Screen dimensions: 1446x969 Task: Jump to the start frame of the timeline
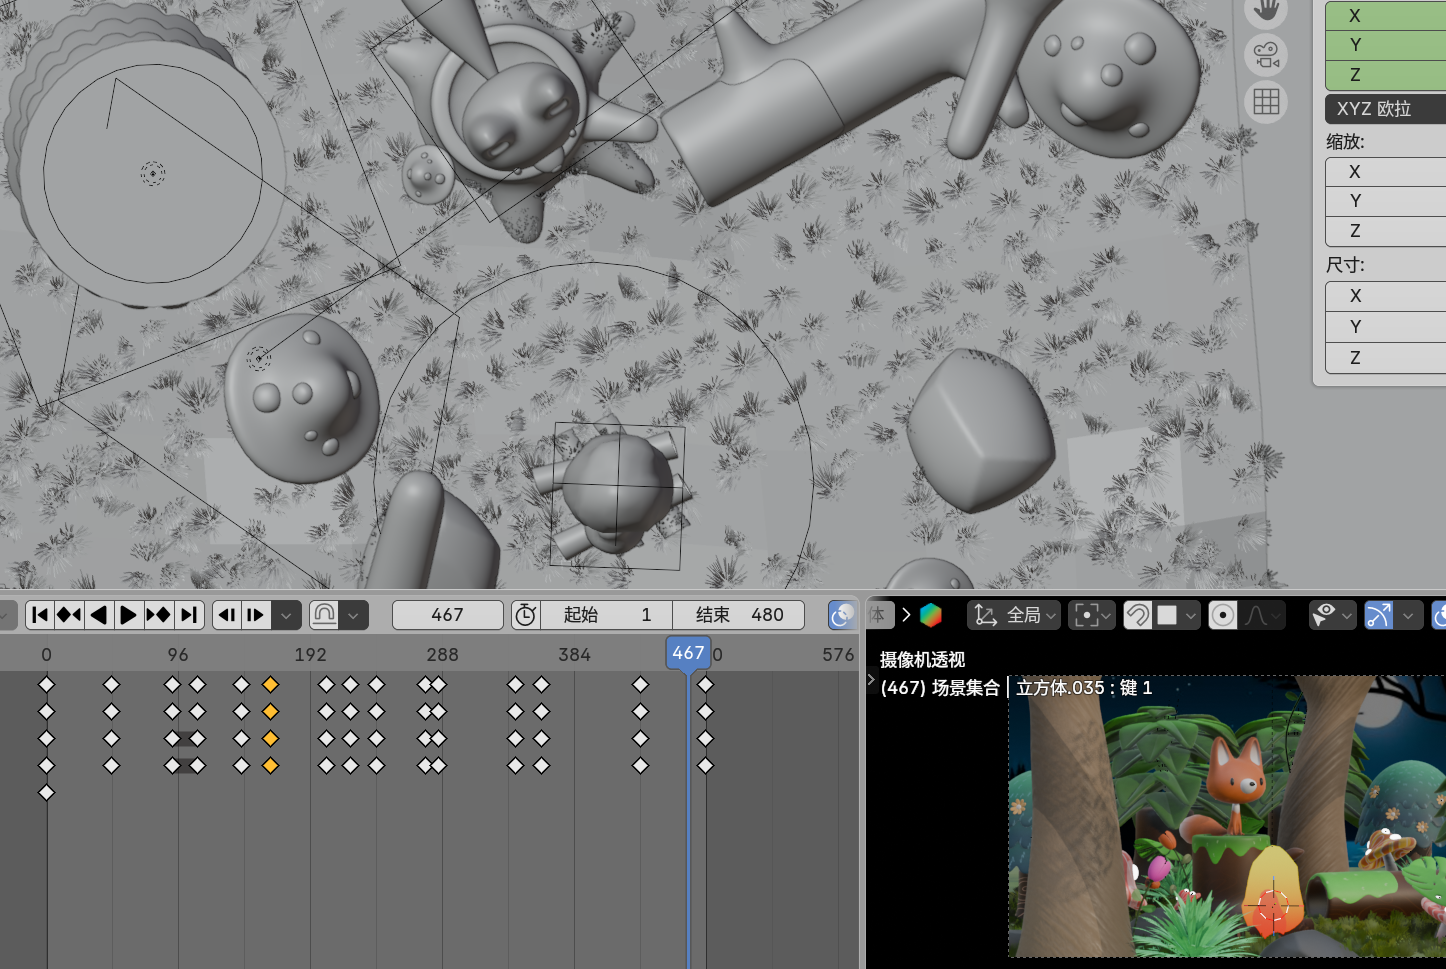[40, 615]
